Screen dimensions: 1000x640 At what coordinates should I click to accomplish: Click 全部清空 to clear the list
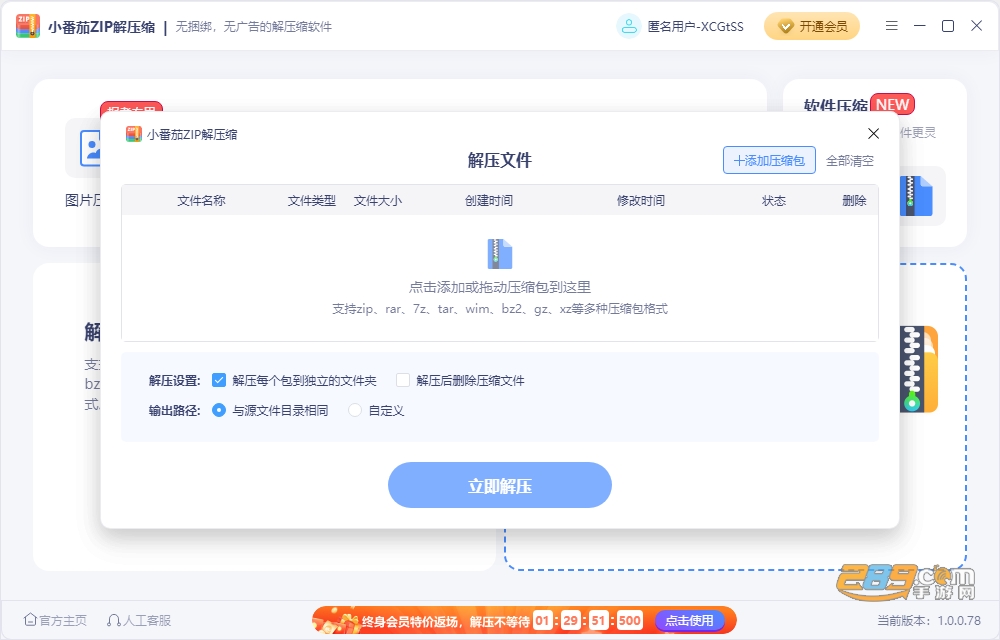coord(849,161)
